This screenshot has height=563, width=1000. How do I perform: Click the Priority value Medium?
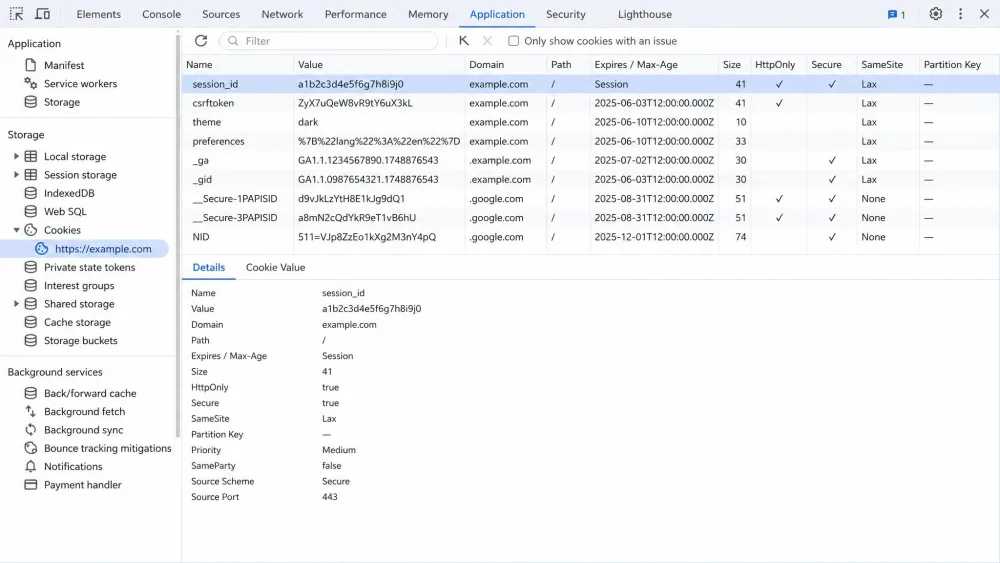[x=339, y=450]
